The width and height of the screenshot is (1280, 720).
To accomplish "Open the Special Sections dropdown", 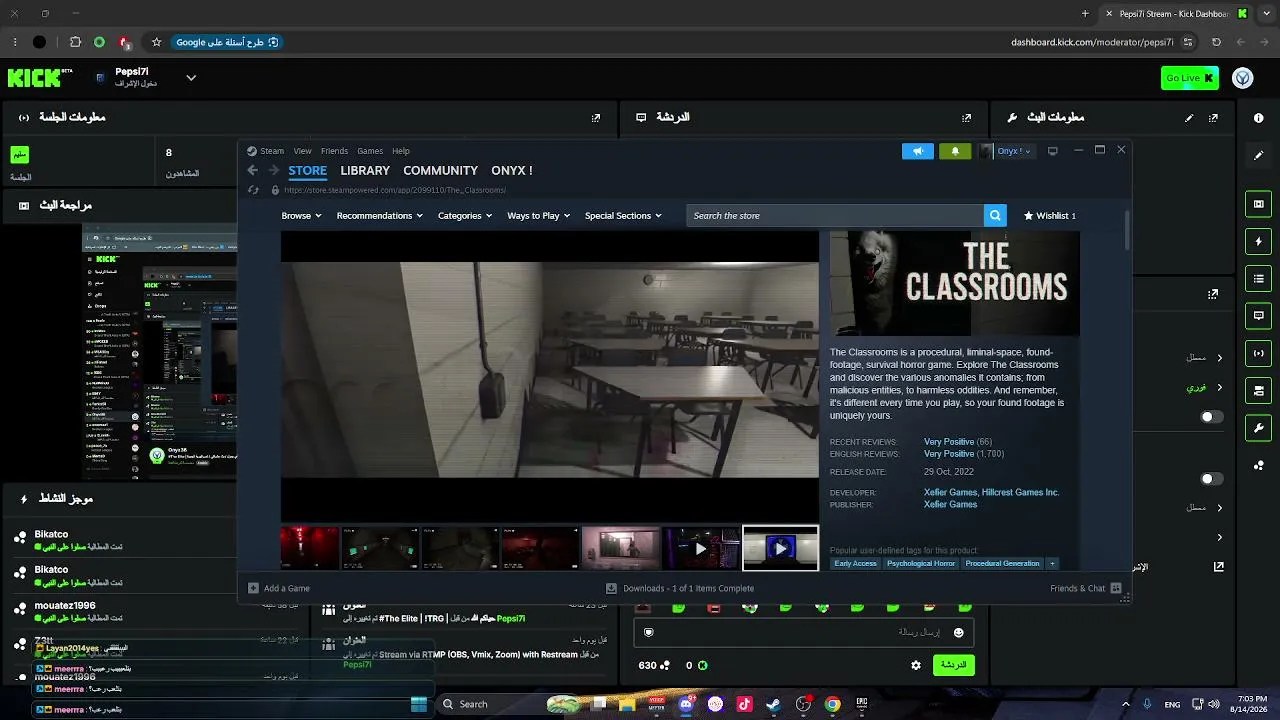I will point(624,216).
